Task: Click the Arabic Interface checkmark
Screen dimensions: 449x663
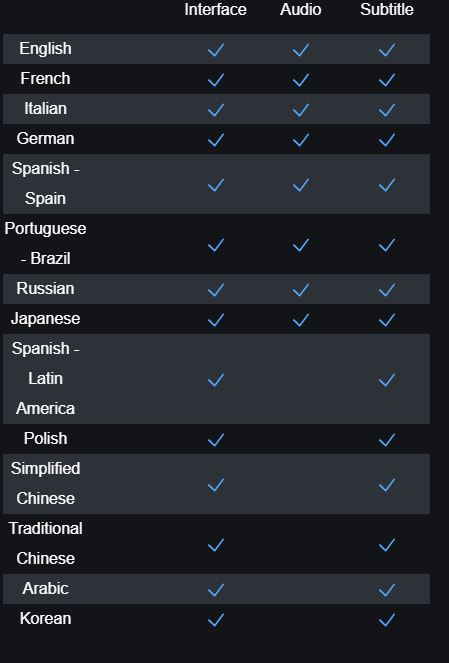Action: (x=216, y=589)
